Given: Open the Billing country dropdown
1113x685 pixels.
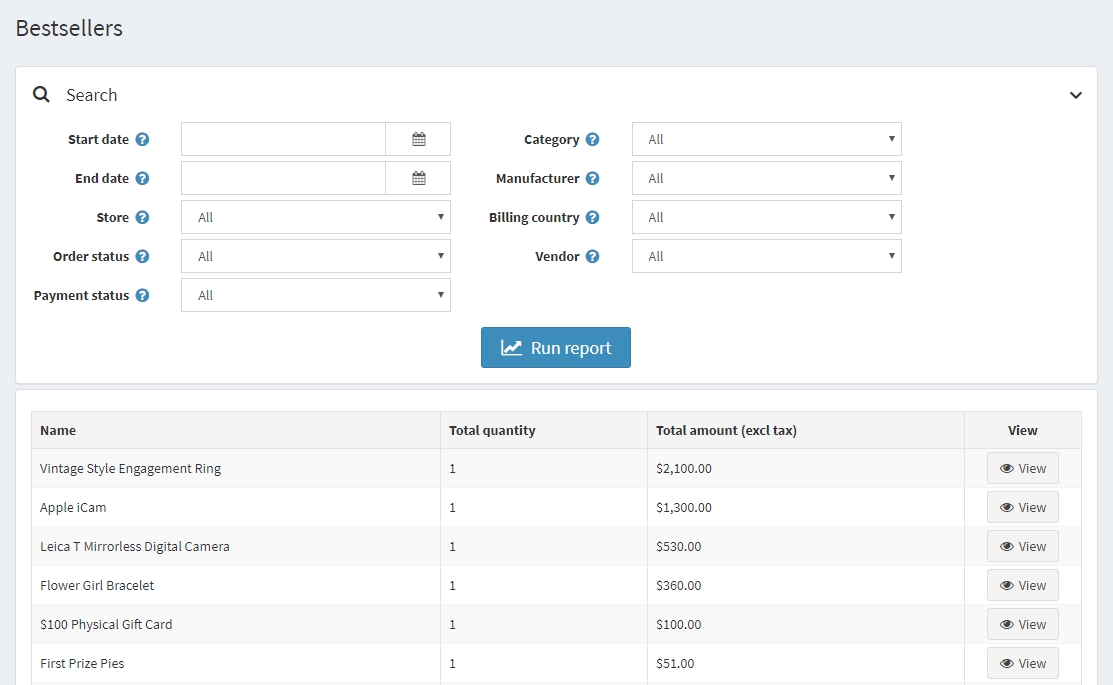Looking at the screenshot, I should pyautogui.click(x=766, y=217).
